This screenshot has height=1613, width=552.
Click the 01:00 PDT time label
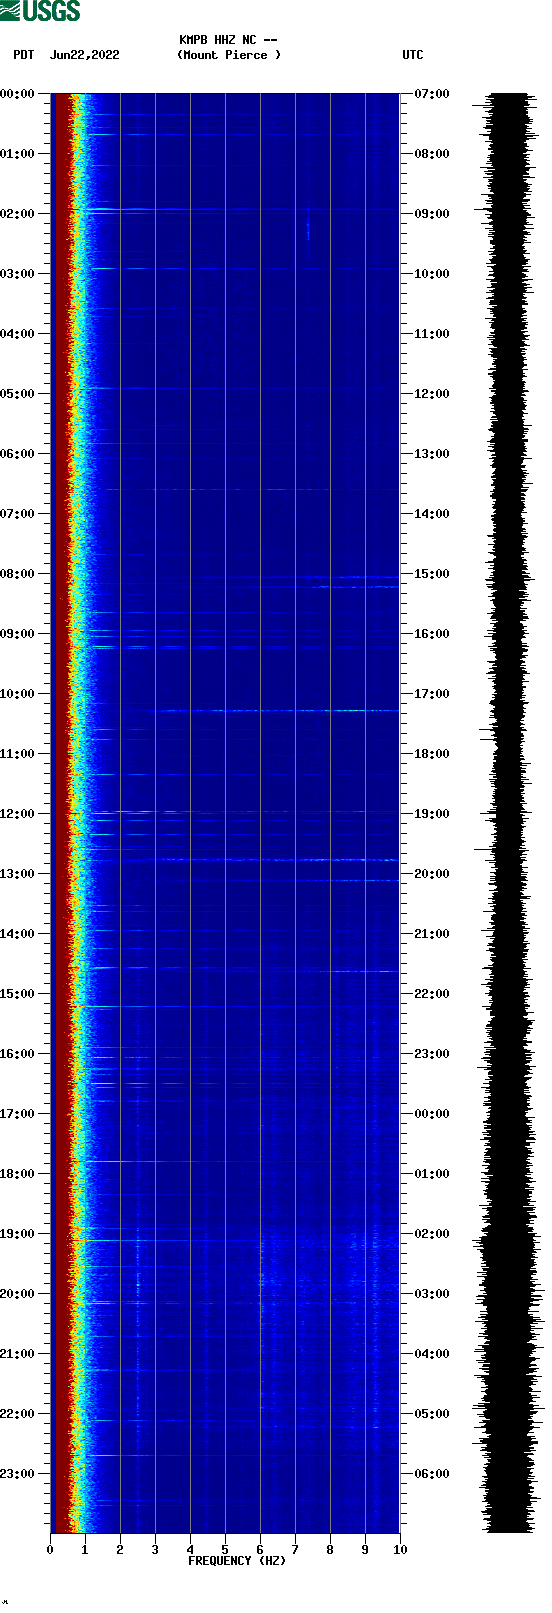17,154
